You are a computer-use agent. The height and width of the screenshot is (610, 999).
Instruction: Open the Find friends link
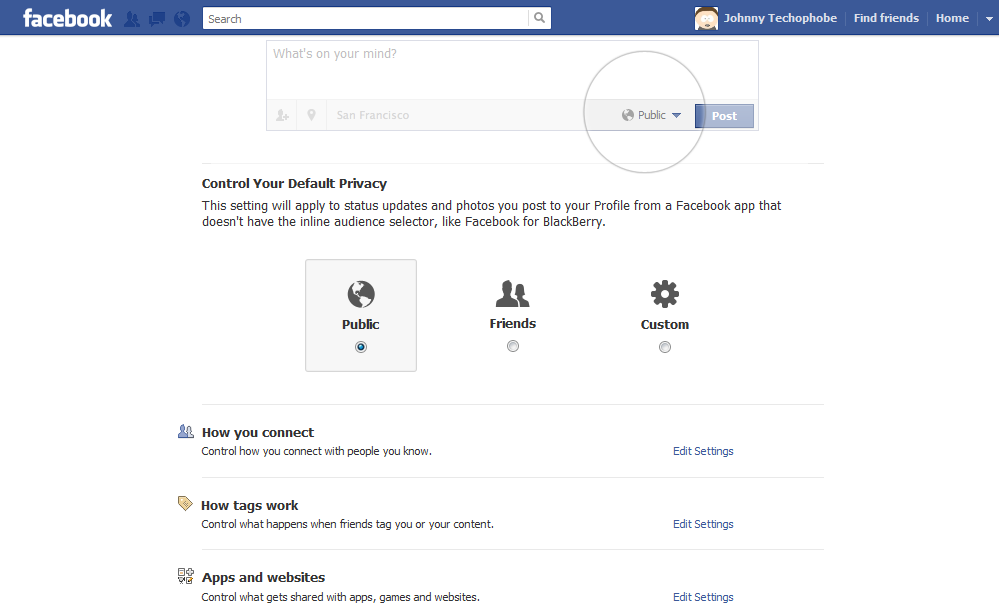point(886,18)
